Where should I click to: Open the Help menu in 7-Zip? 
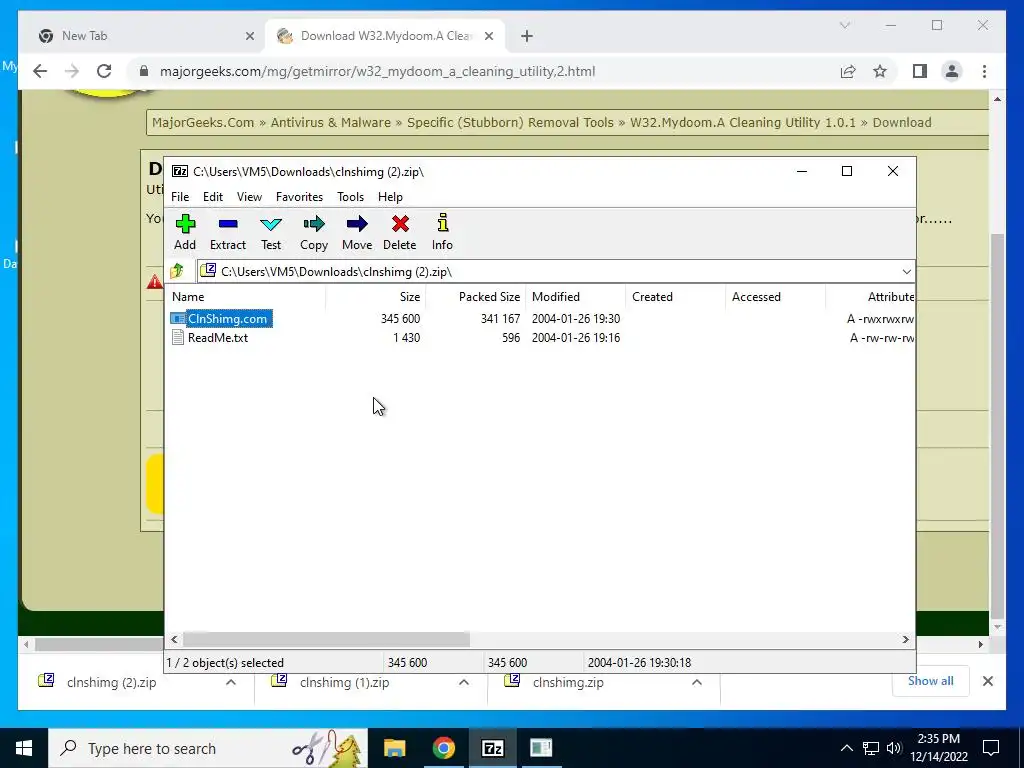[x=390, y=197]
